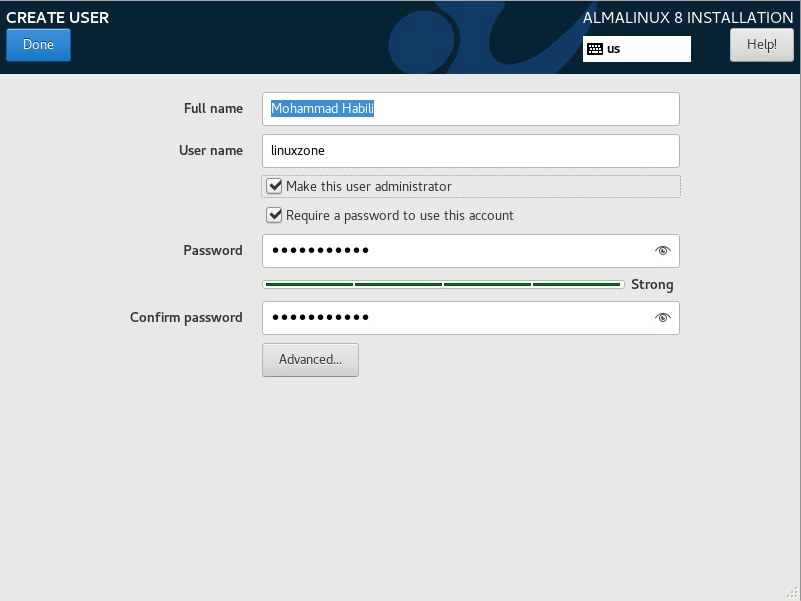Click the password strength bar

point(443,285)
